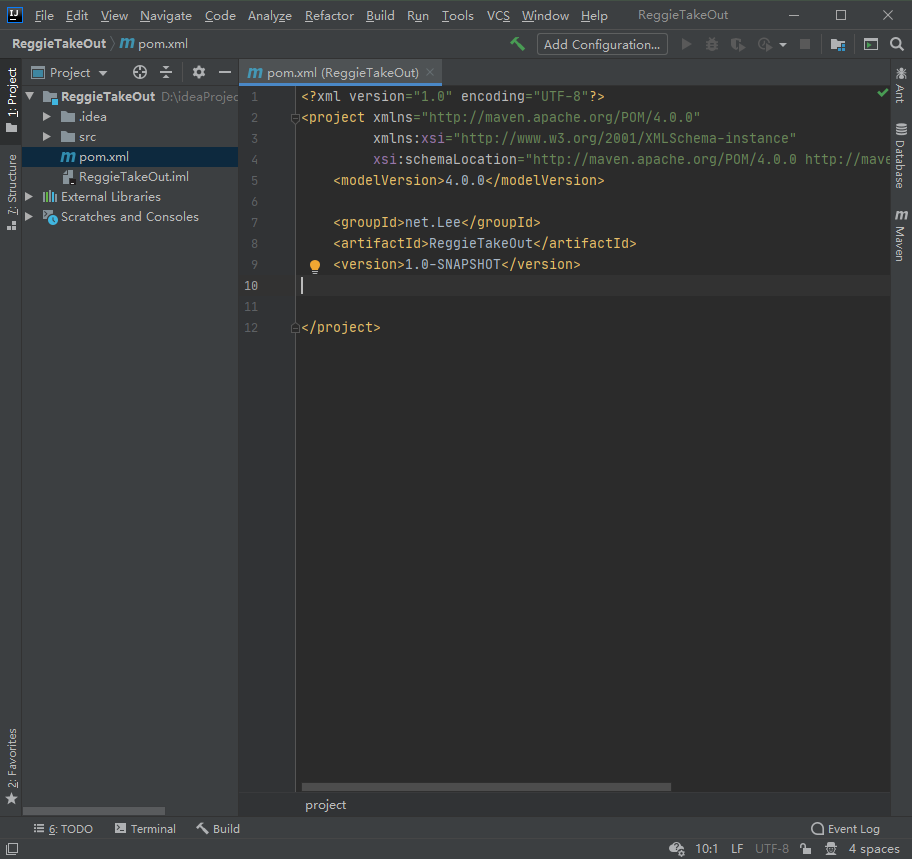Image resolution: width=912 pixels, height=859 pixels.
Task: Open the Refactor menu
Action: pos(329,16)
